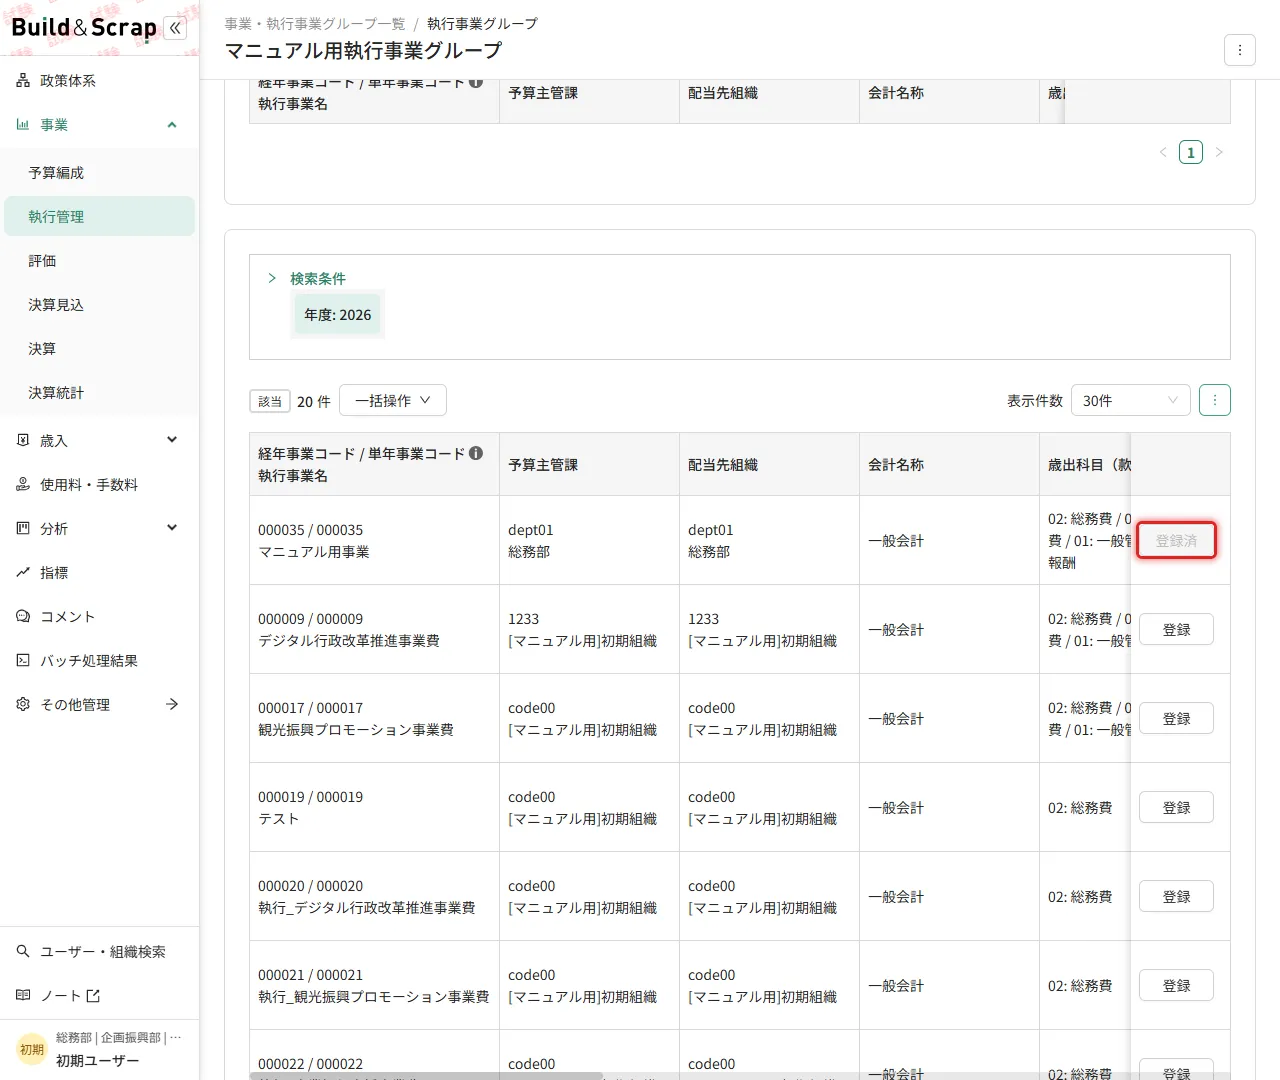
Task: Go to previous page with left arrow
Action: pos(1163,152)
